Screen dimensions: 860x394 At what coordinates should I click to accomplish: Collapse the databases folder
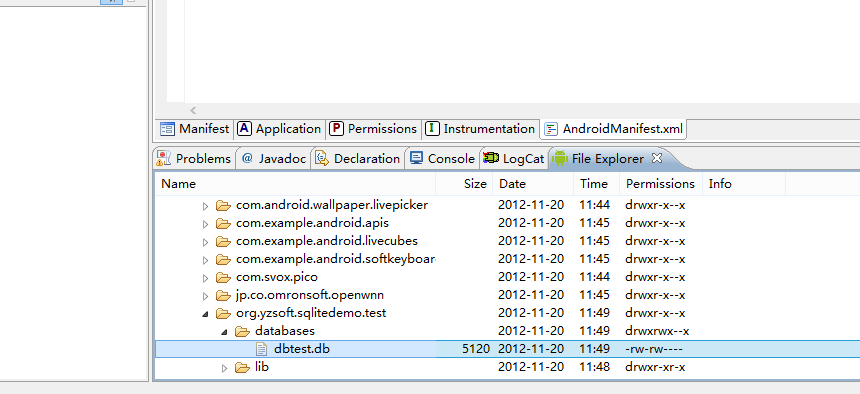(224, 332)
